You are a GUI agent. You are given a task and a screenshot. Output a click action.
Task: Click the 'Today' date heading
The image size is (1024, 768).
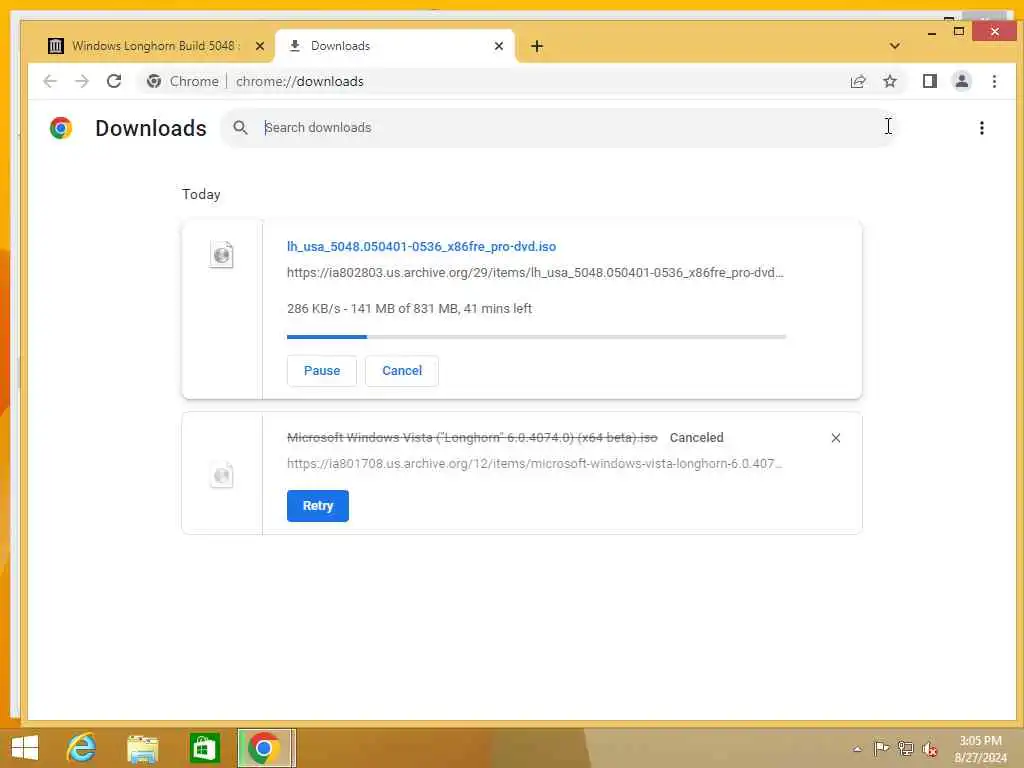click(x=201, y=194)
